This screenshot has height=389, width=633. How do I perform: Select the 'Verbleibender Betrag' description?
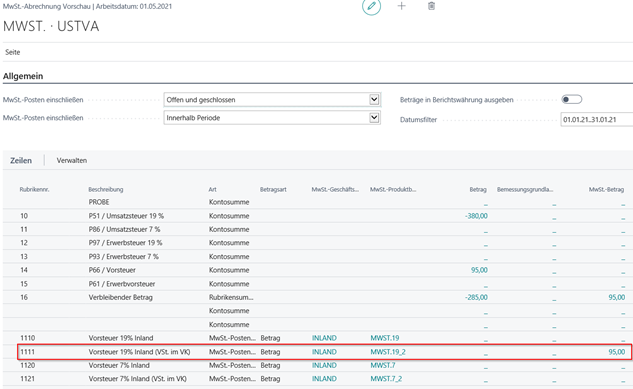(x=121, y=297)
